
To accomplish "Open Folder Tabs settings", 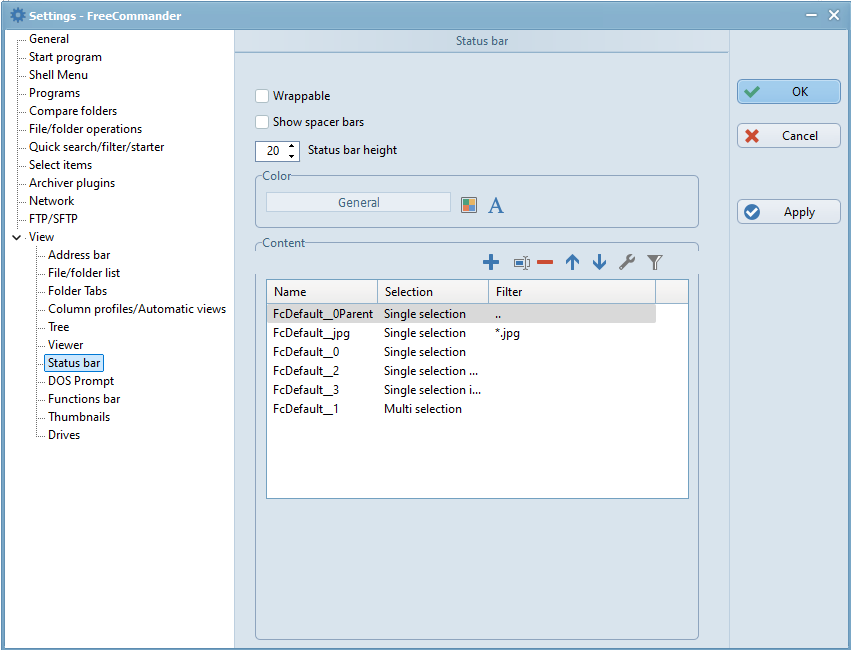I will click(x=77, y=291).
